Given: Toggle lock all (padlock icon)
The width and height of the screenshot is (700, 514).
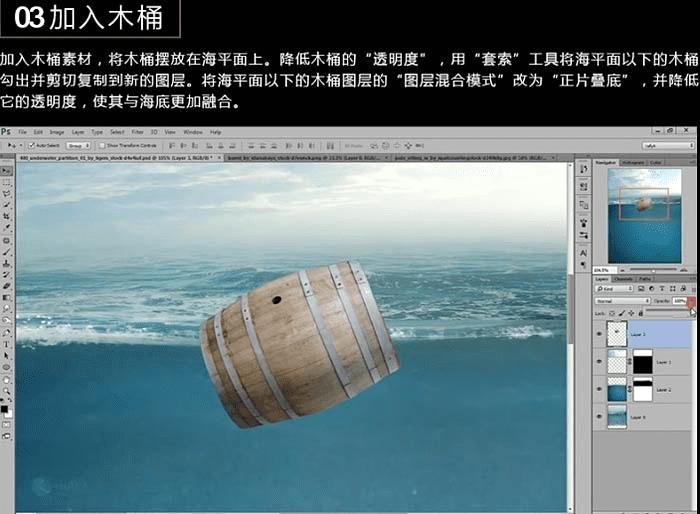Looking at the screenshot, I should [x=641, y=313].
